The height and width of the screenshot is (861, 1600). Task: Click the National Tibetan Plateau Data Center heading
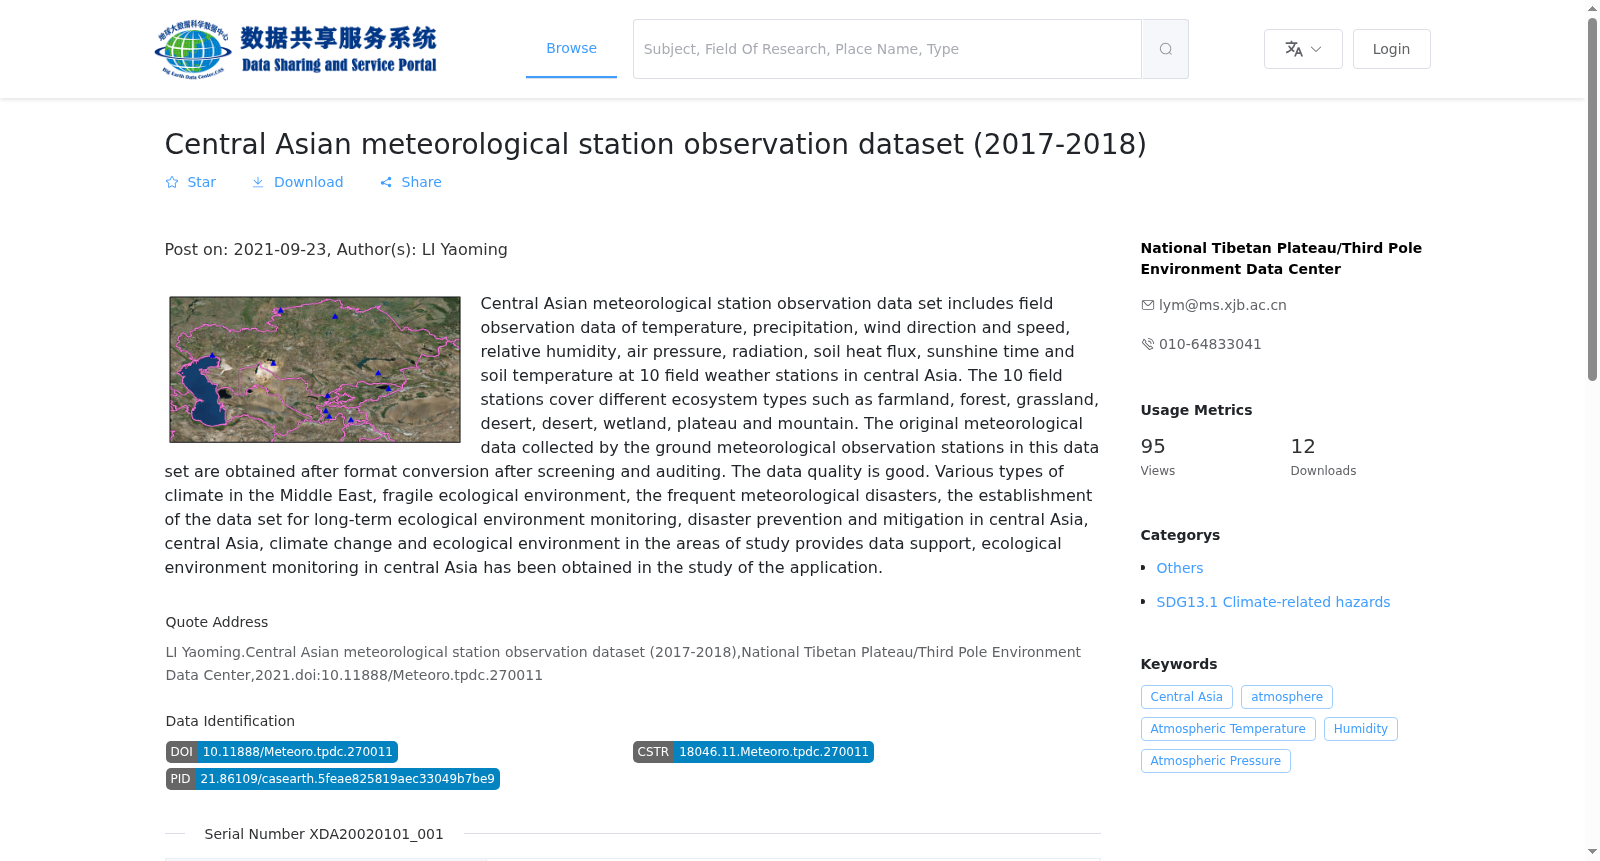click(x=1281, y=258)
